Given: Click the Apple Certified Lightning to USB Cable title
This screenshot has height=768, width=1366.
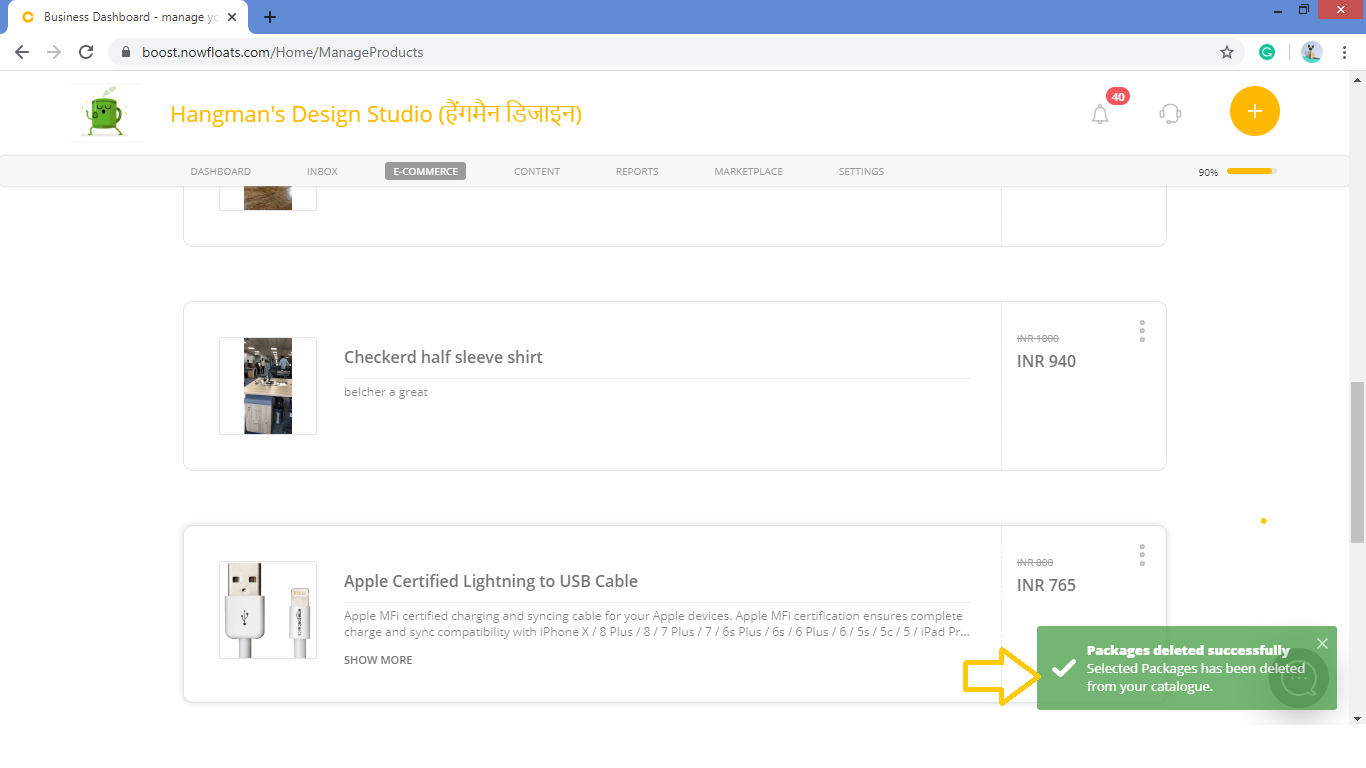Looking at the screenshot, I should tap(491, 581).
